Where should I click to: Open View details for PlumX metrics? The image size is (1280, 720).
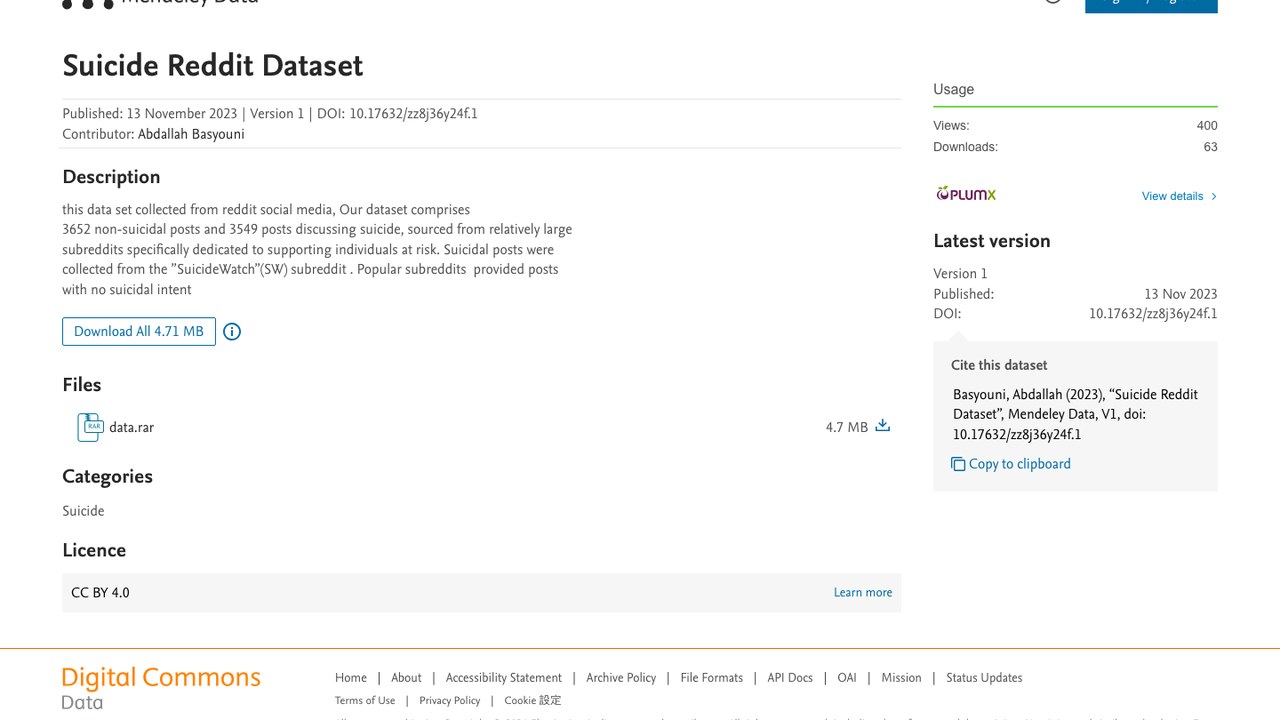tap(1179, 196)
